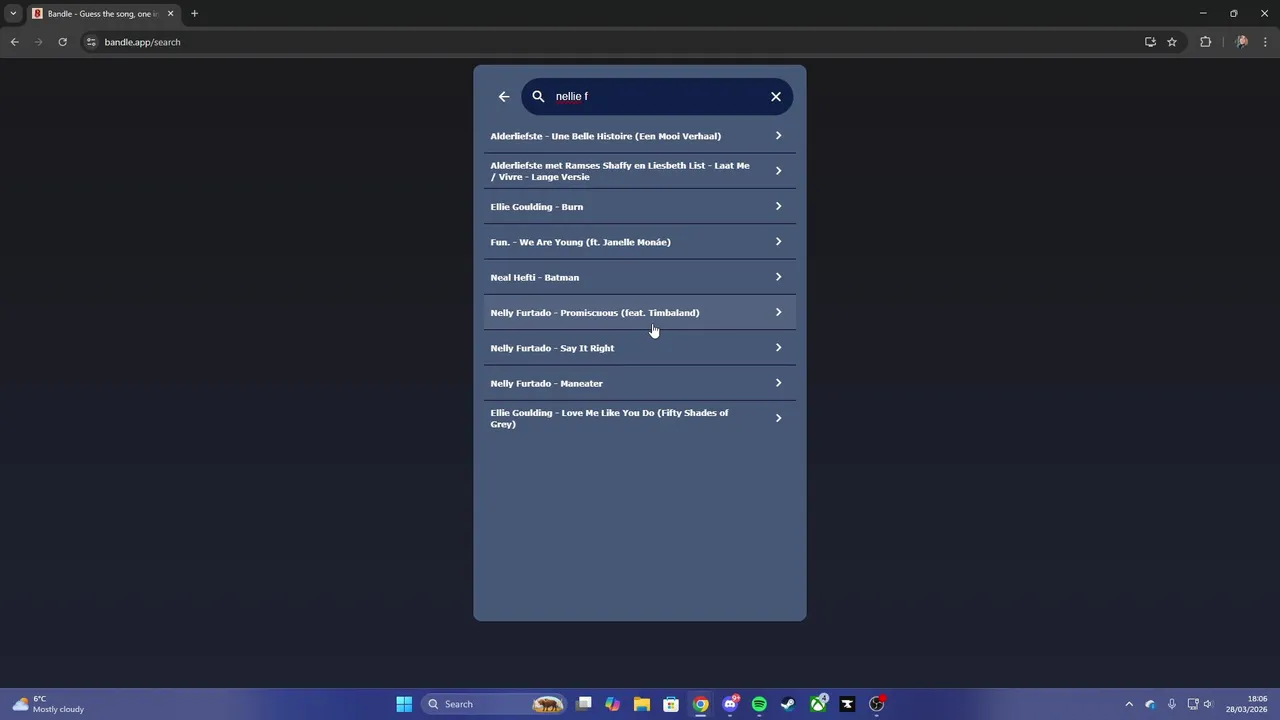Open the Chrome extensions puzzle icon
The height and width of the screenshot is (720, 1280).
pyautogui.click(x=1205, y=42)
